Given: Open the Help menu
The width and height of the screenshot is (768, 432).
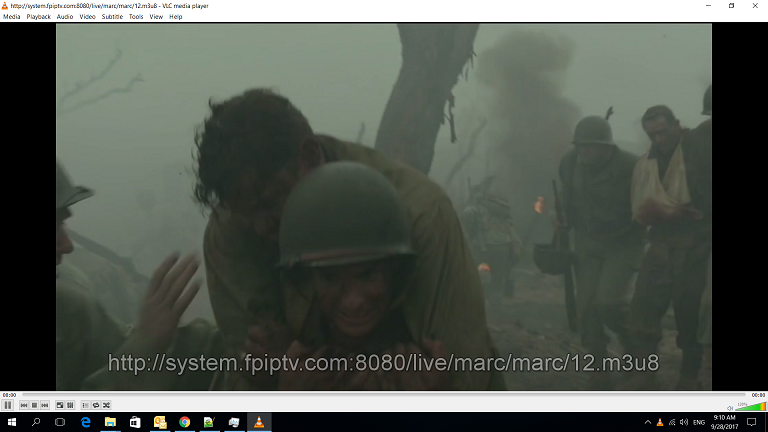Looking at the screenshot, I should (x=175, y=17).
